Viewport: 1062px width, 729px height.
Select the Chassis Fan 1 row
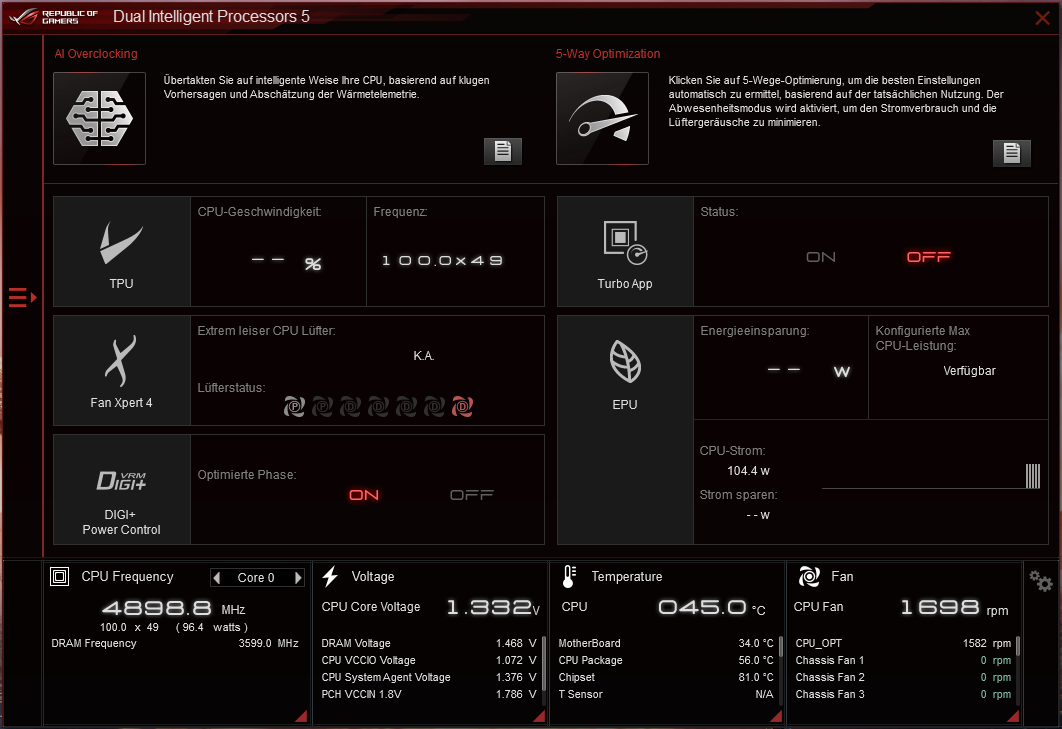coord(903,660)
